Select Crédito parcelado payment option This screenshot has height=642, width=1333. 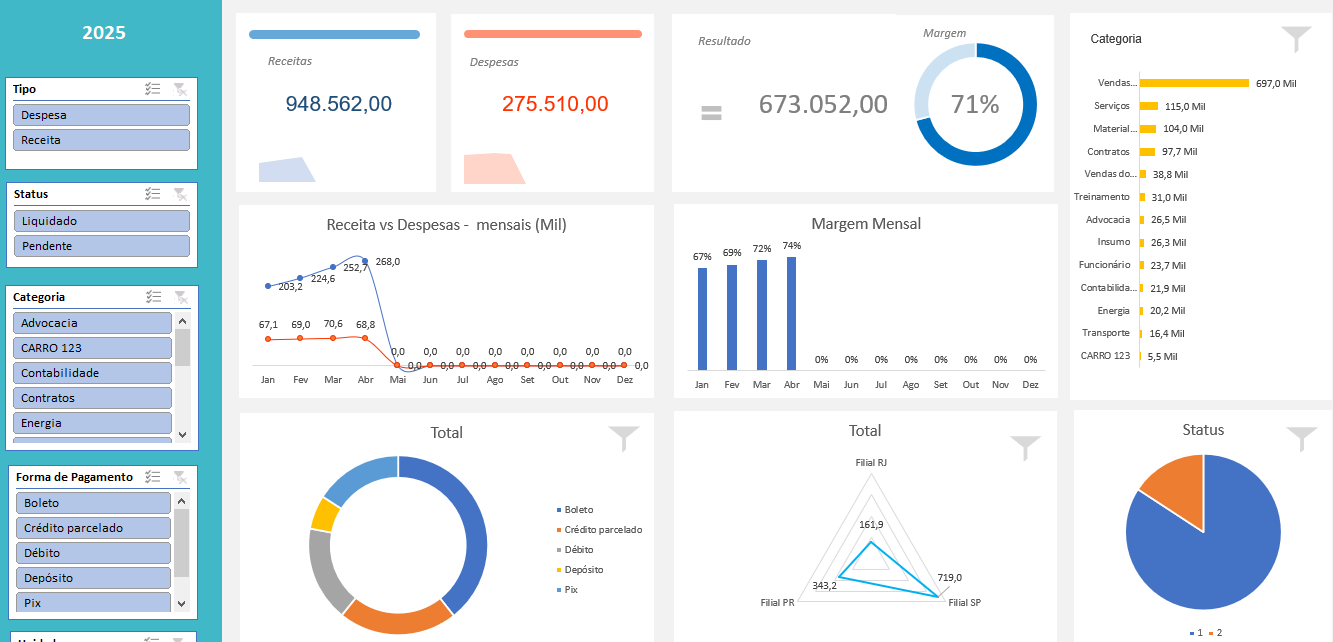93,528
